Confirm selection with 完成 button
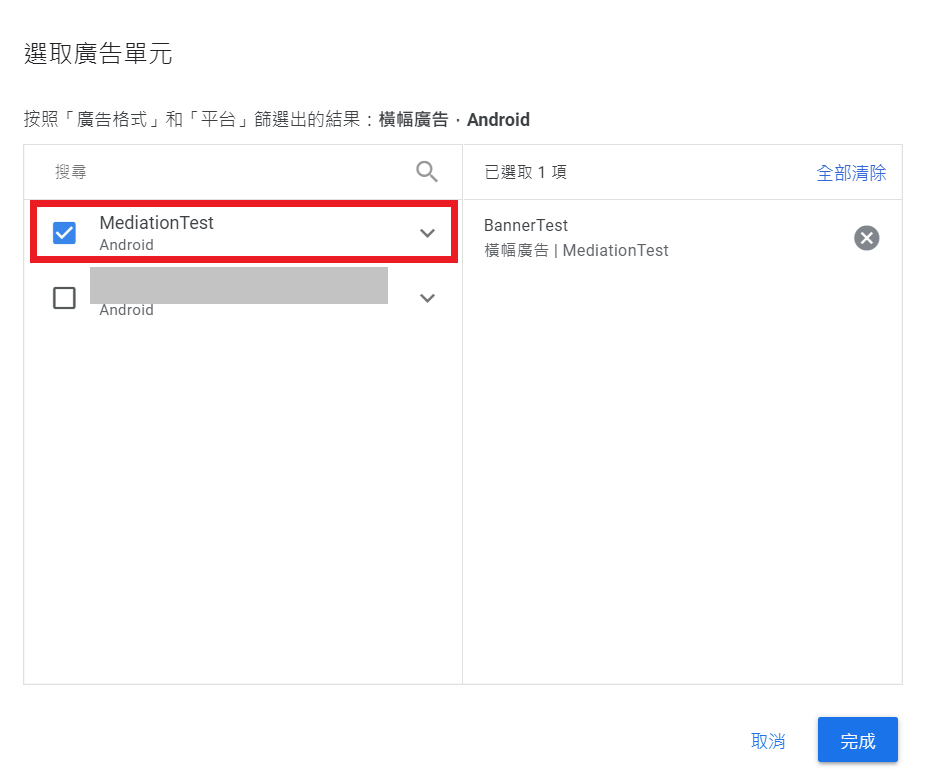 coord(858,740)
